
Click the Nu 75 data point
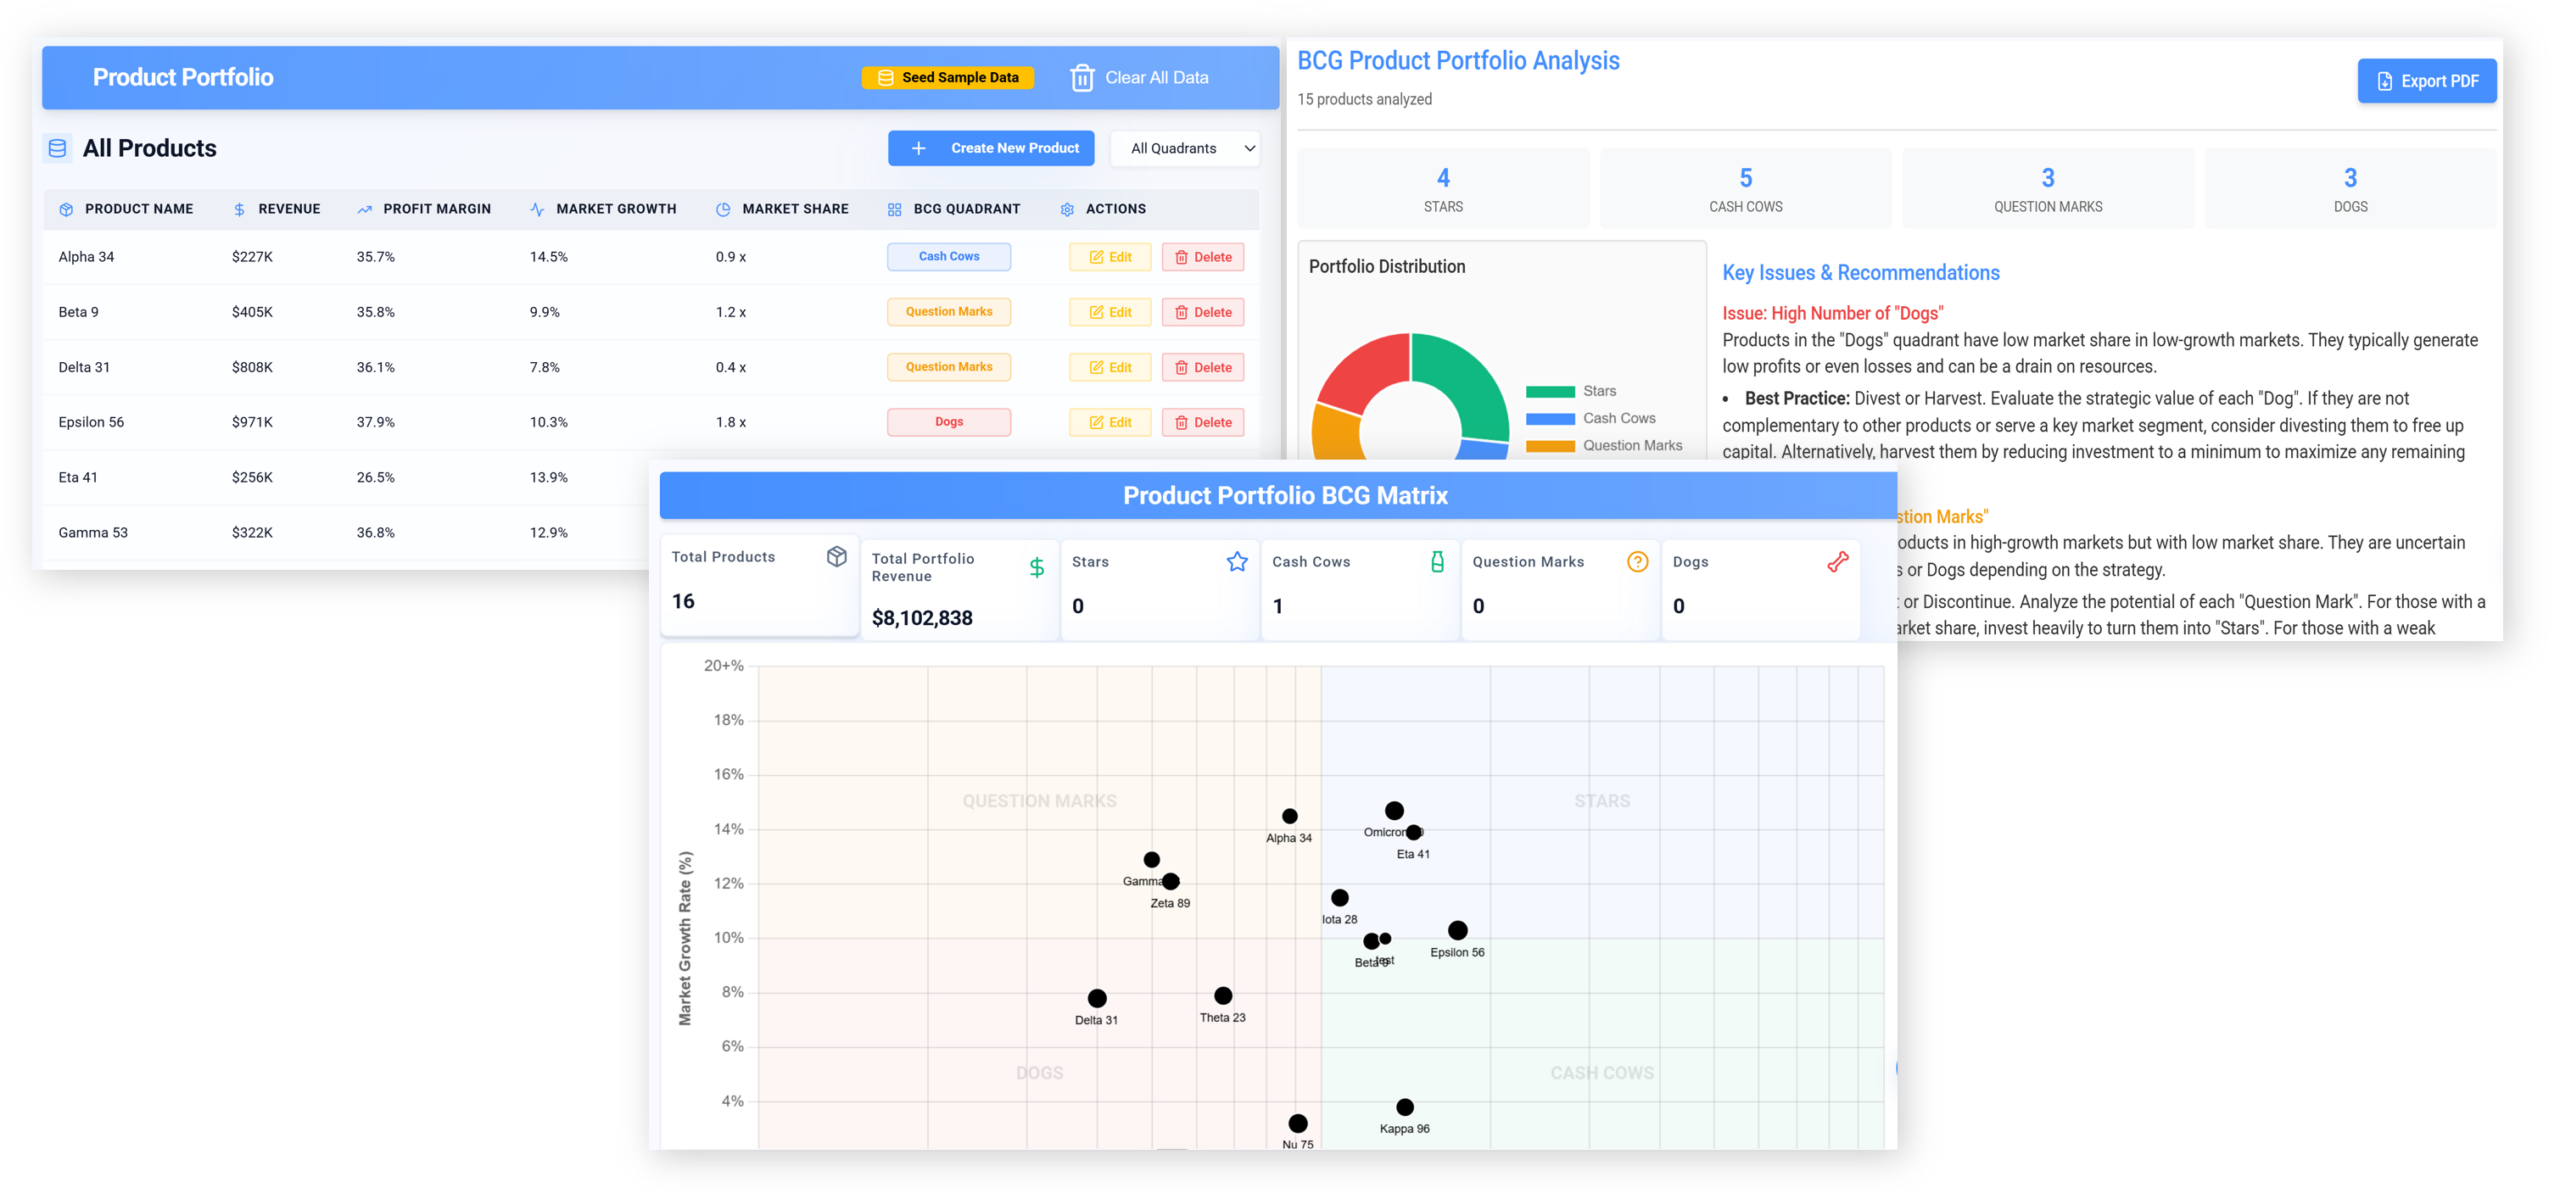click(1297, 1124)
